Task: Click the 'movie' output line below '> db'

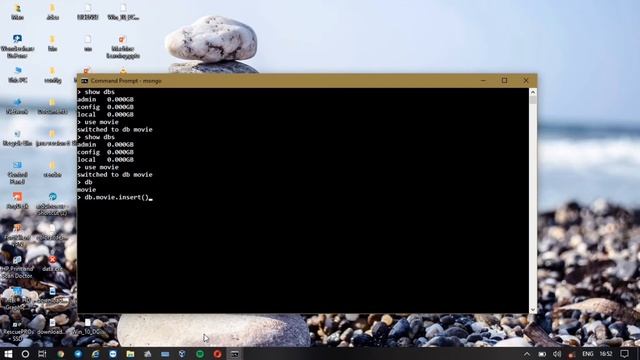Action: click(x=87, y=190)
